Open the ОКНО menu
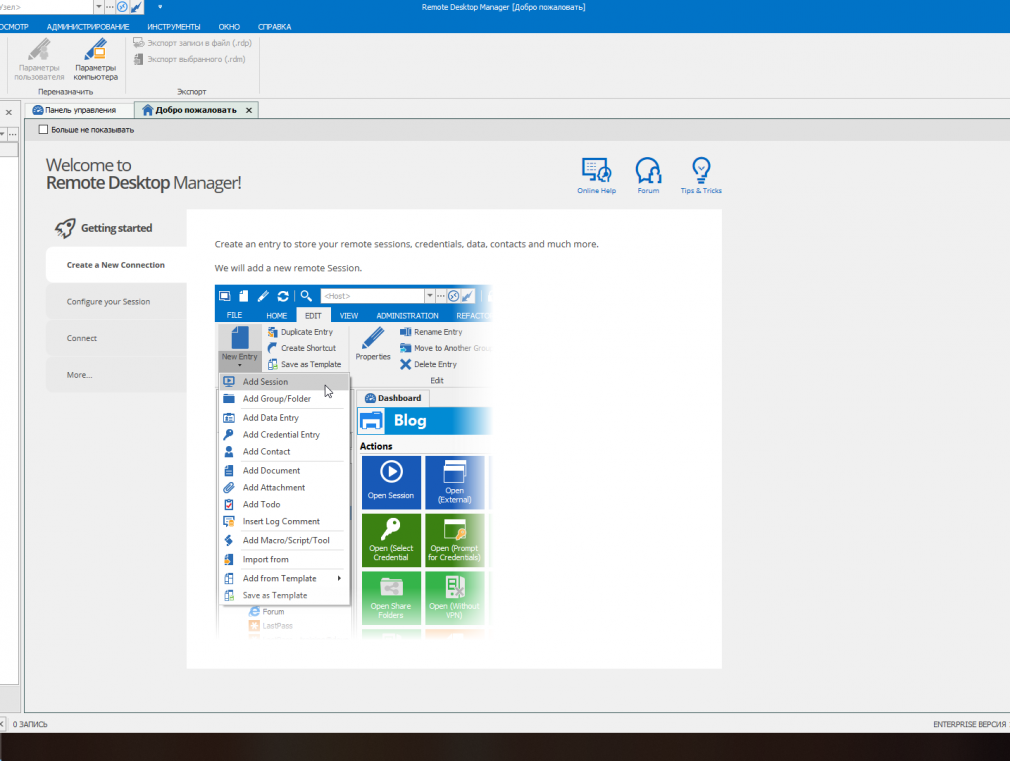Screen dimensions: 1010x761 click(229, 27)
